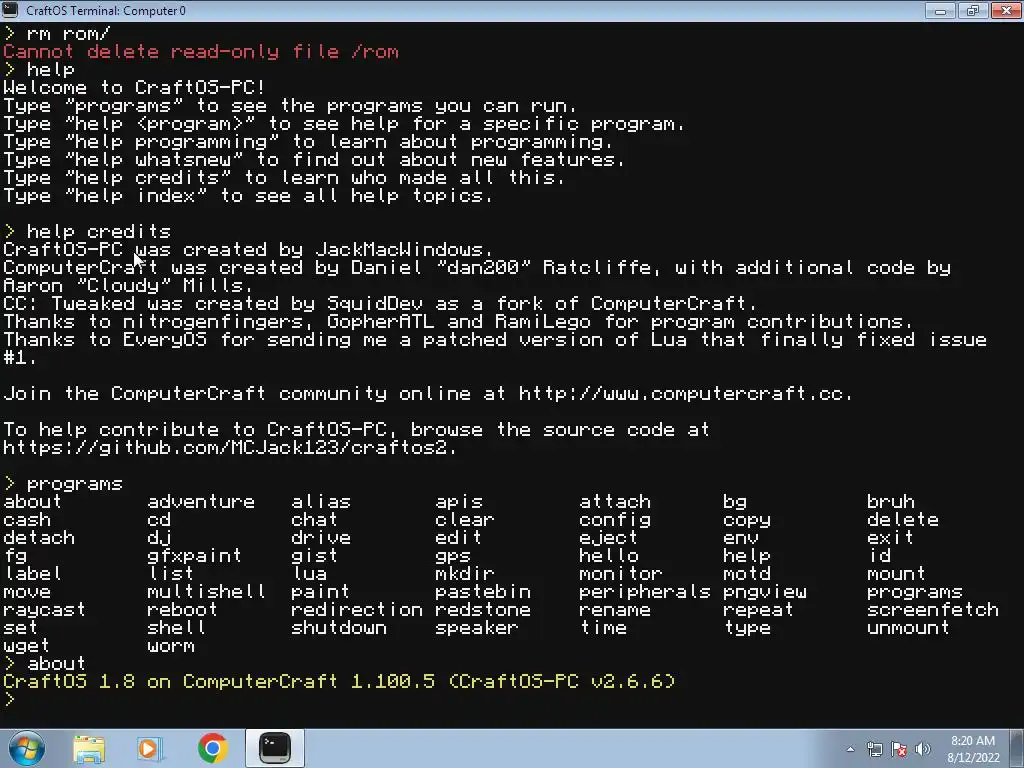Open the Windows Start menu
This screenshot has height=768, width=1024.
pyautogui.click(x=27, y=748)
